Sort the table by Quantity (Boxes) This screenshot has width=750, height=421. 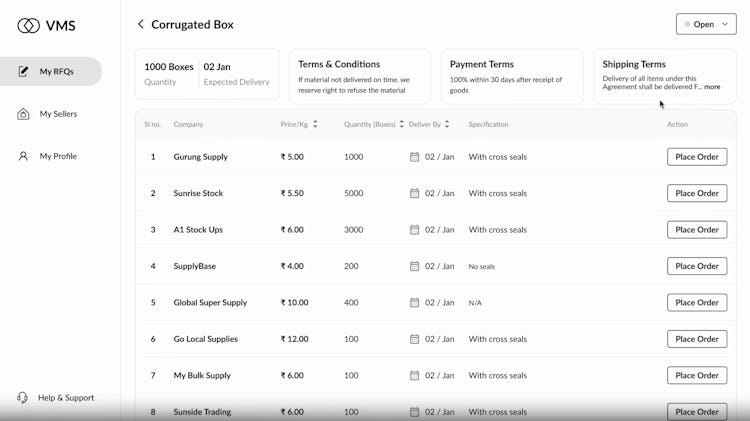point(401,125)
